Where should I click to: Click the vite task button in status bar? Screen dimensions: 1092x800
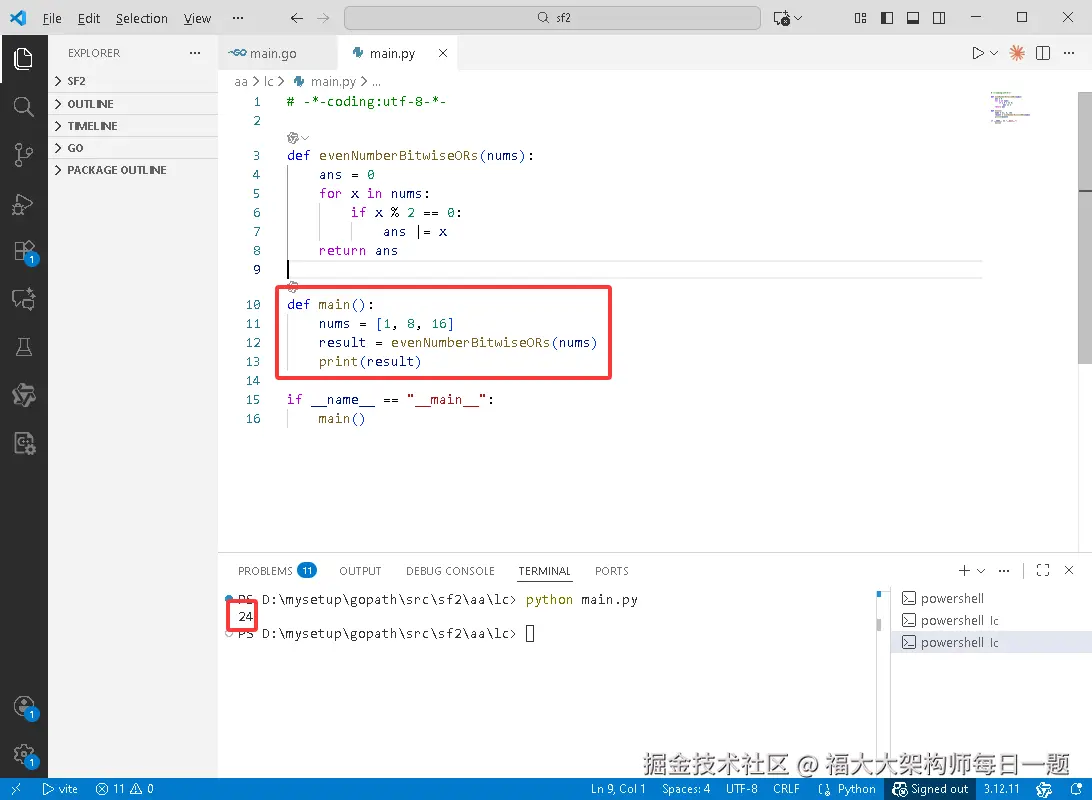click(60, 789)
